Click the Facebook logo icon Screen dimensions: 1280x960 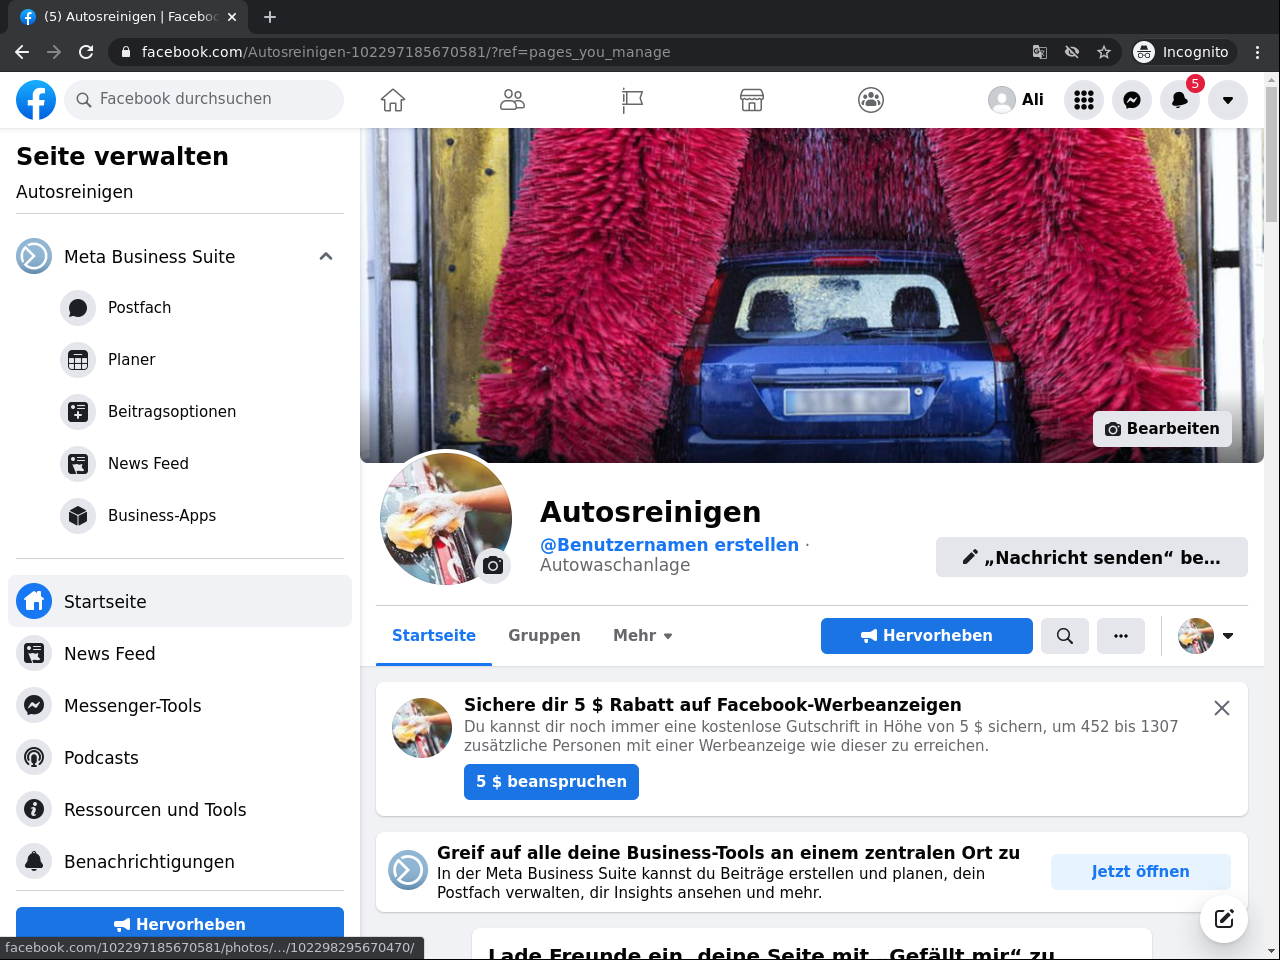click(x=36, y=100)
